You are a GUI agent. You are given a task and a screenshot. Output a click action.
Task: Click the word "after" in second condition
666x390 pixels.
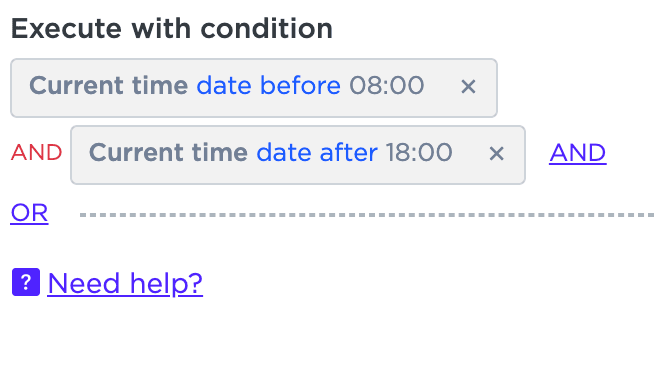(x=348, y=153)
